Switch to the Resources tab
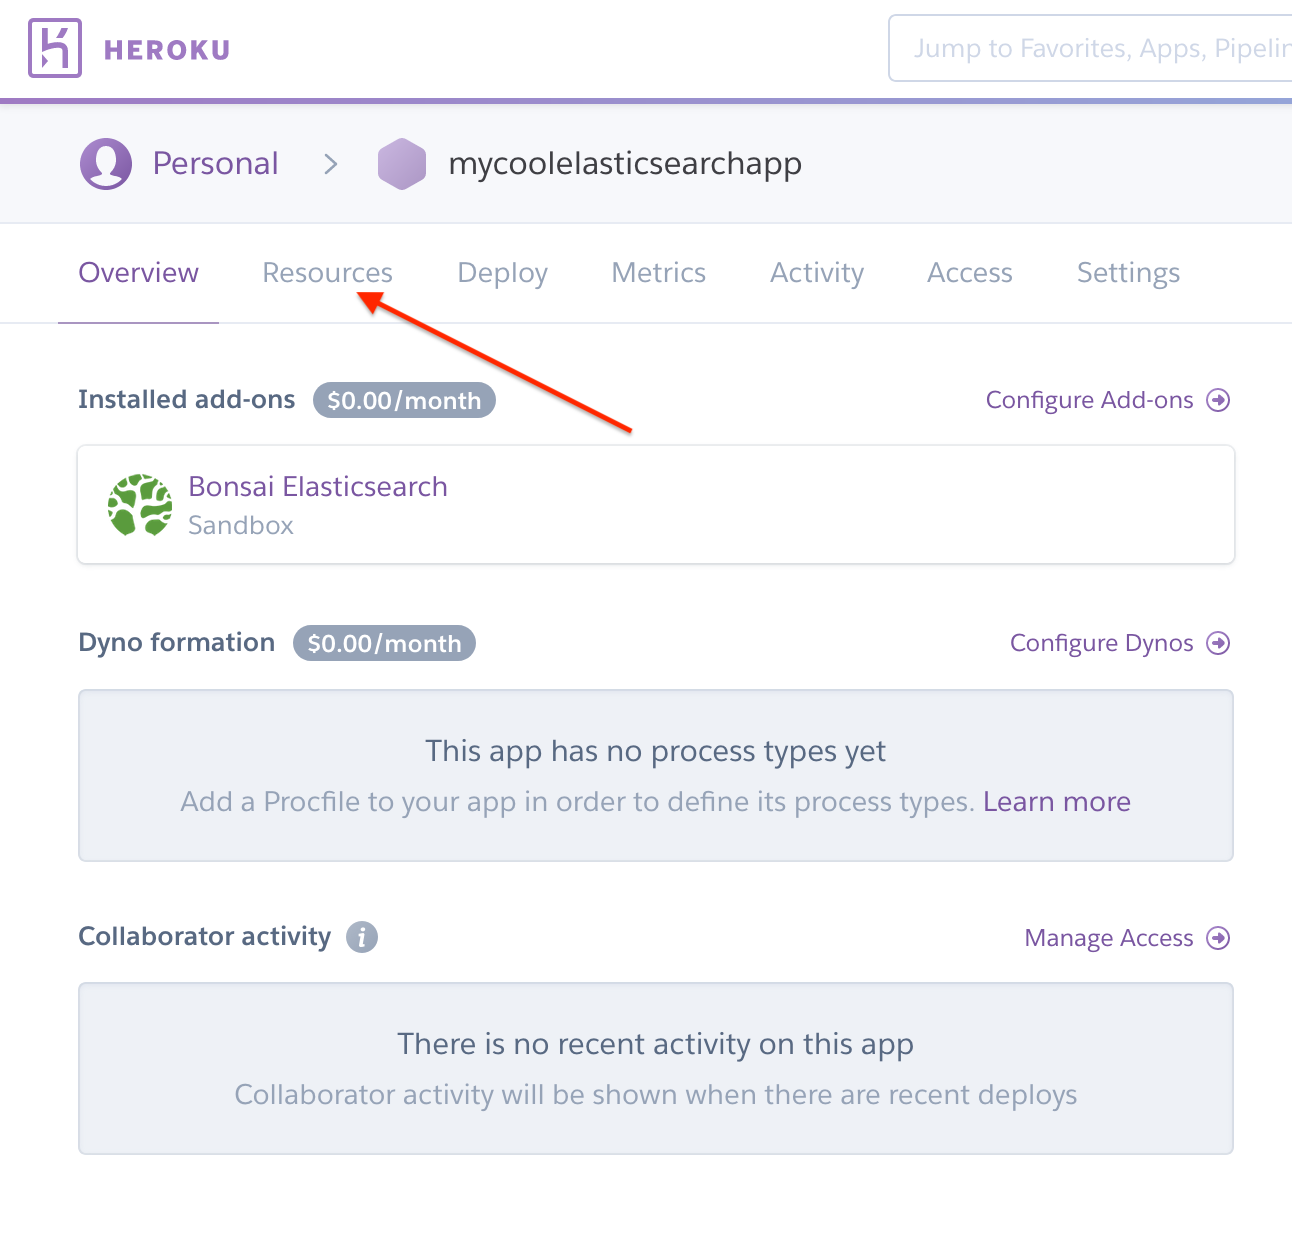Screen dimensions: 1292x1248 327,272
